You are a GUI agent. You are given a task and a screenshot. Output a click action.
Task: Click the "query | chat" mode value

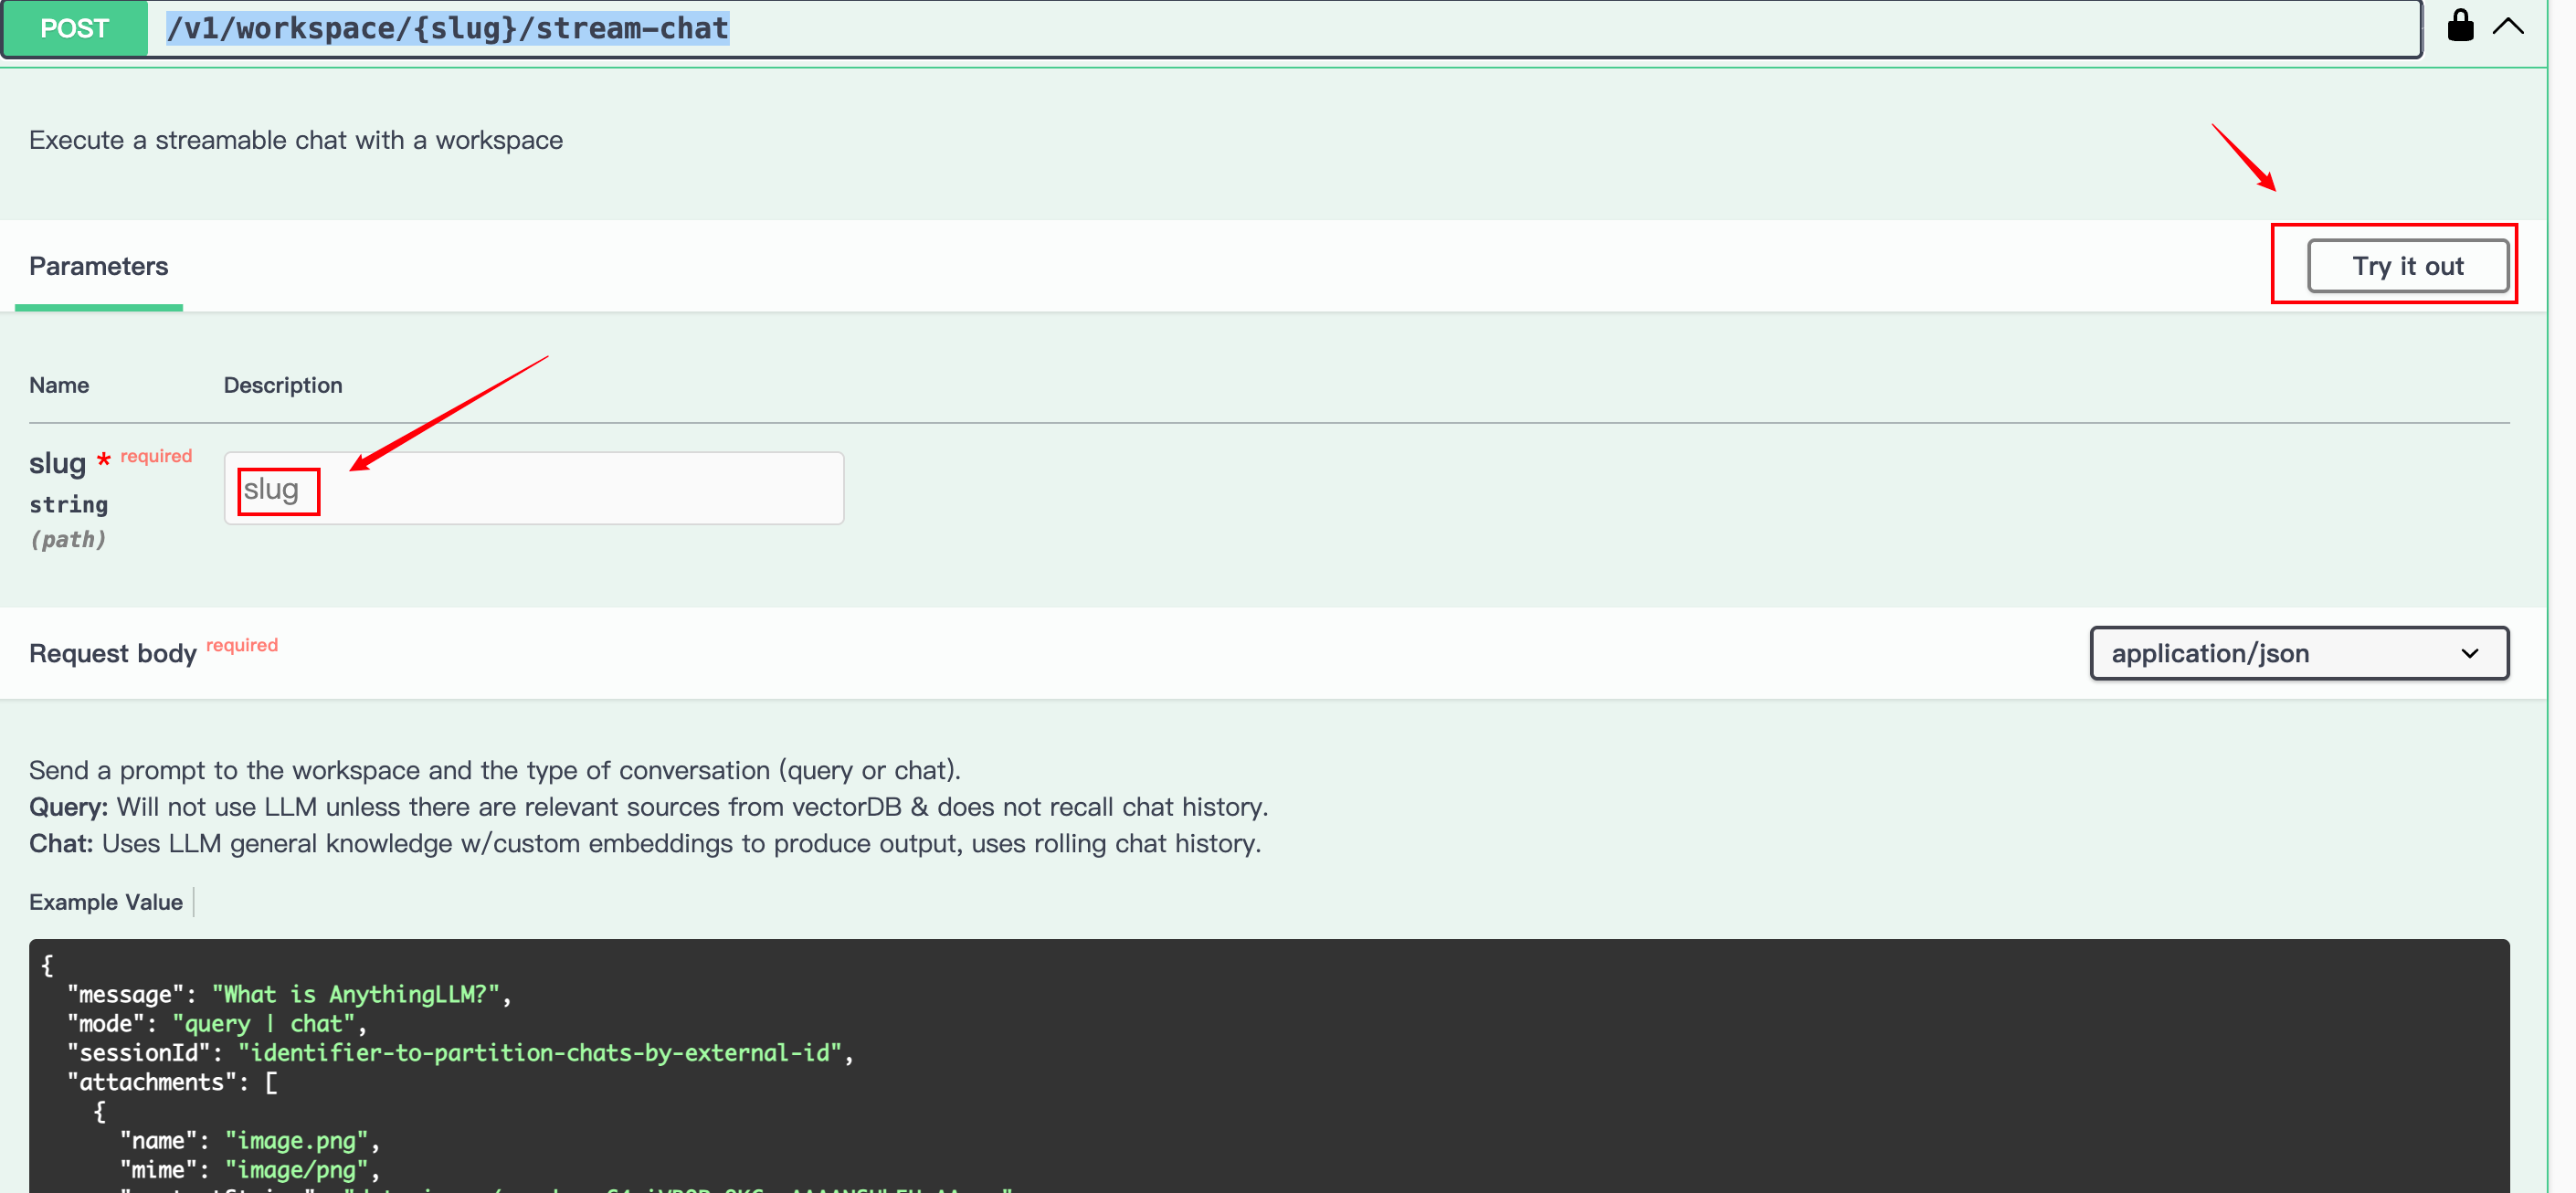coord(264,1023)
